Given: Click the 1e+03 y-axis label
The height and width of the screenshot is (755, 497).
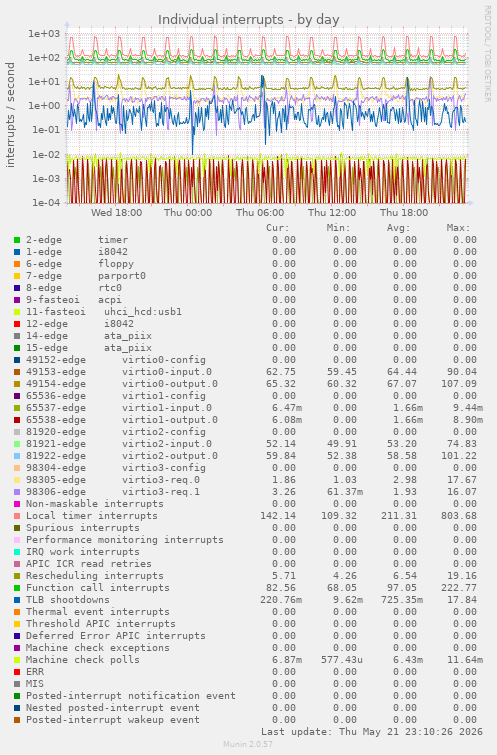Looking at the screenshot, I should point(44,34).
